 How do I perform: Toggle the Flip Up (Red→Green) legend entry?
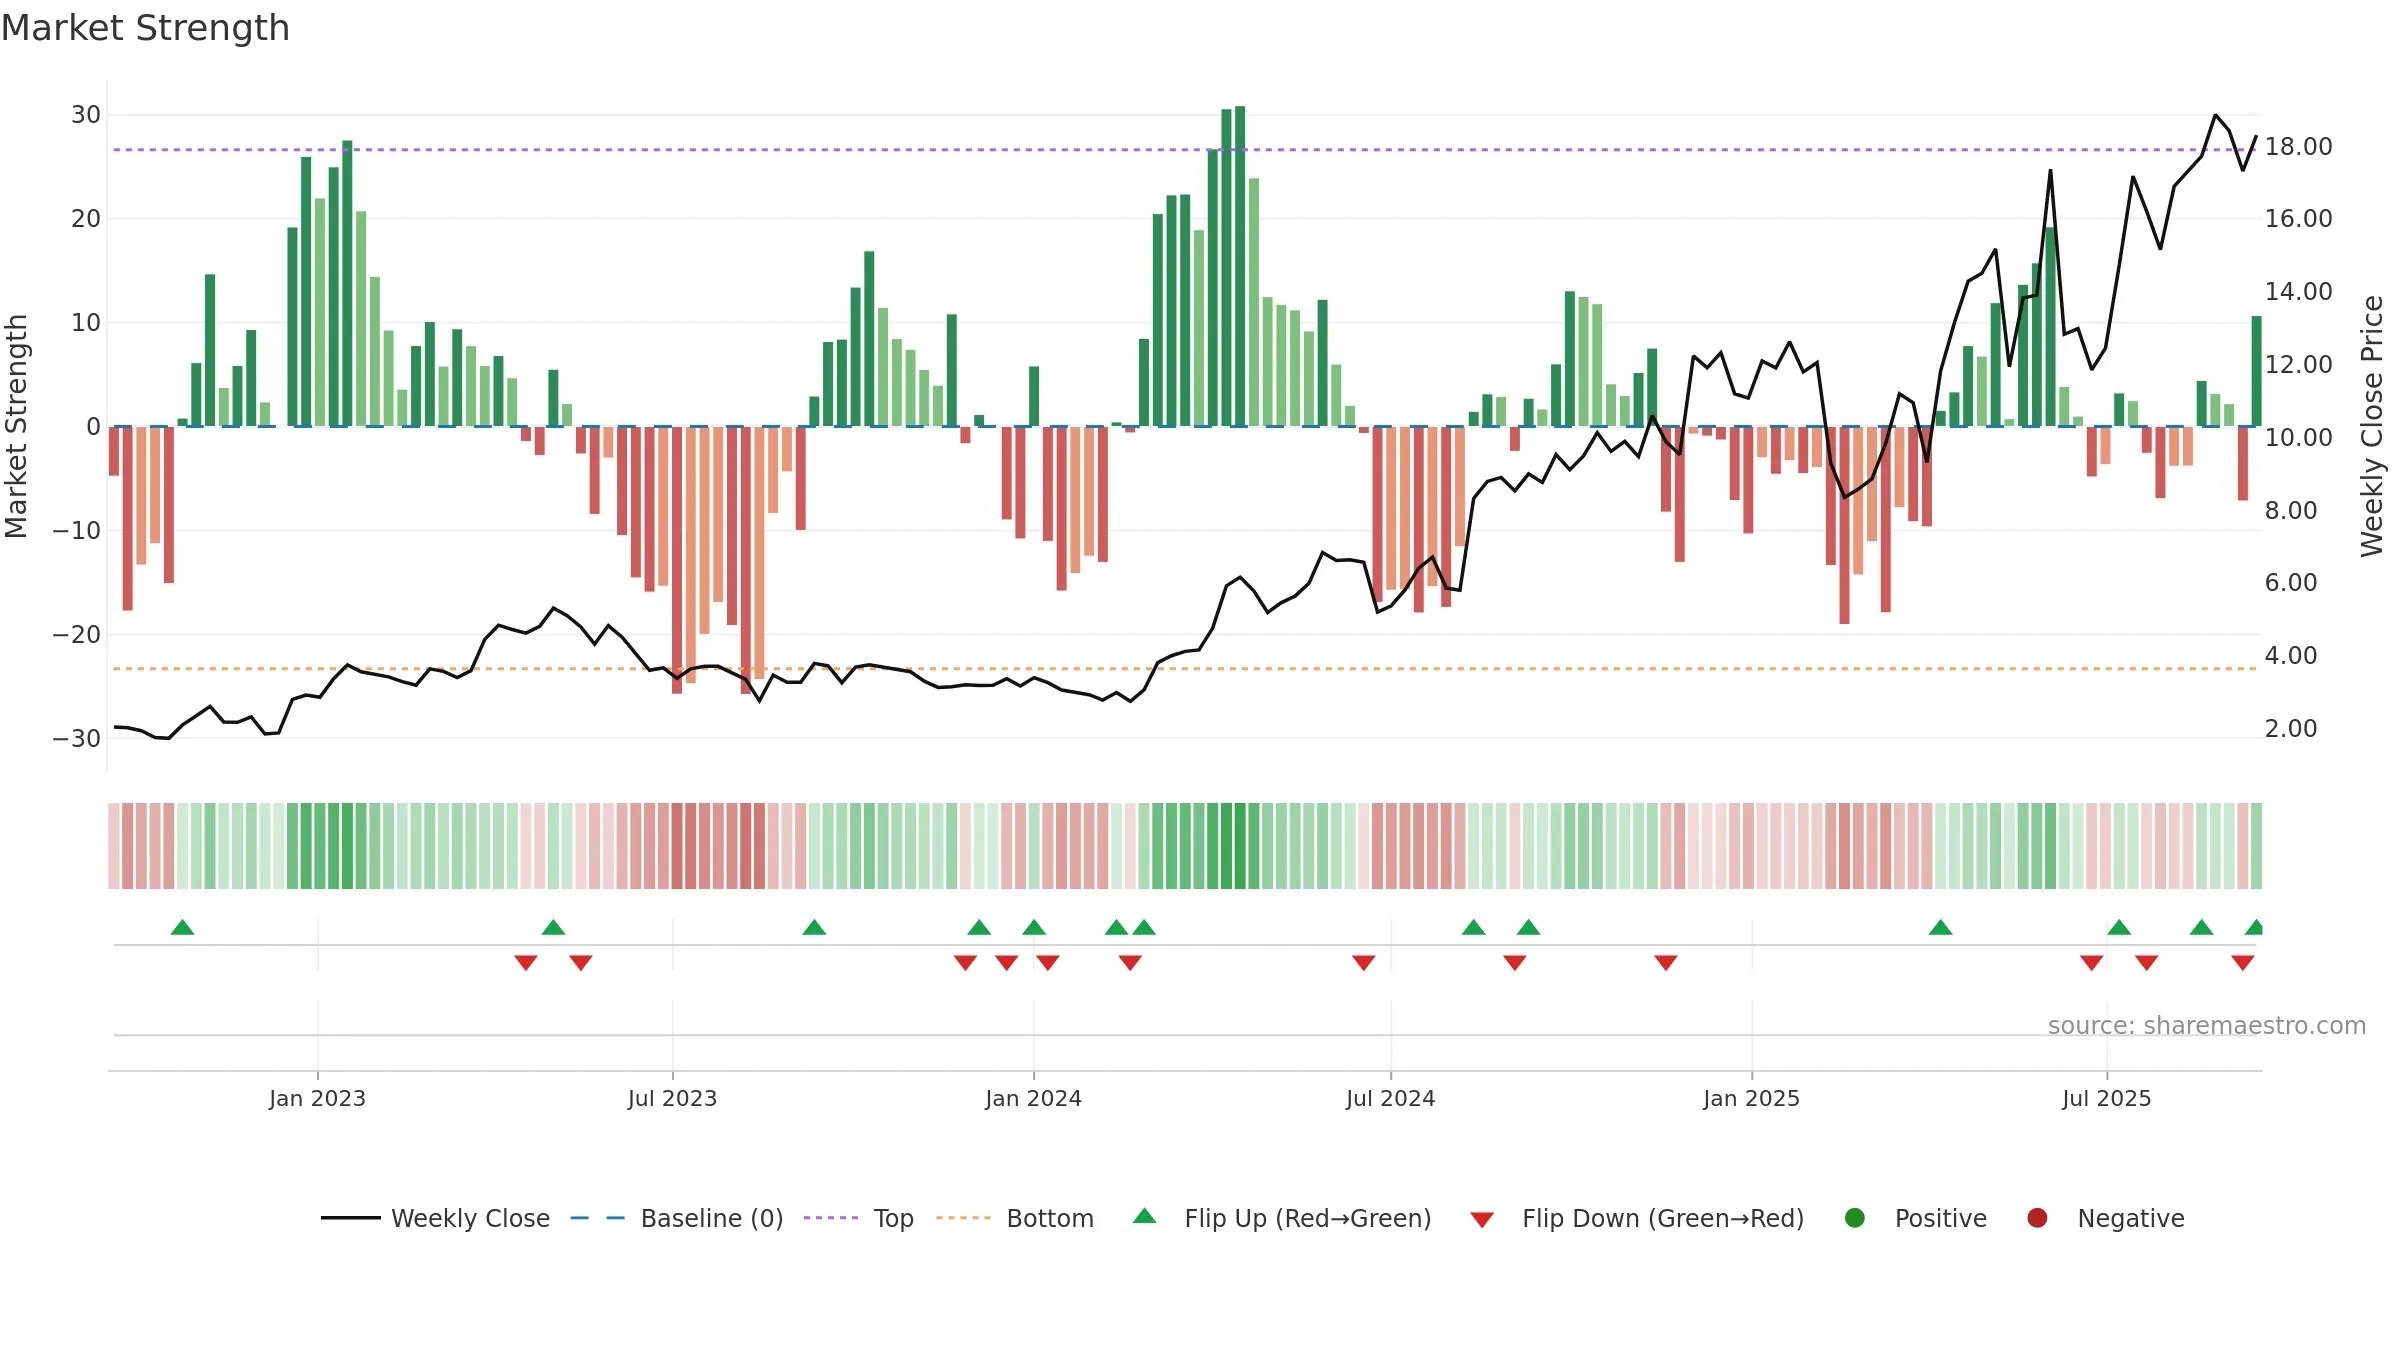(1282, 1218)
